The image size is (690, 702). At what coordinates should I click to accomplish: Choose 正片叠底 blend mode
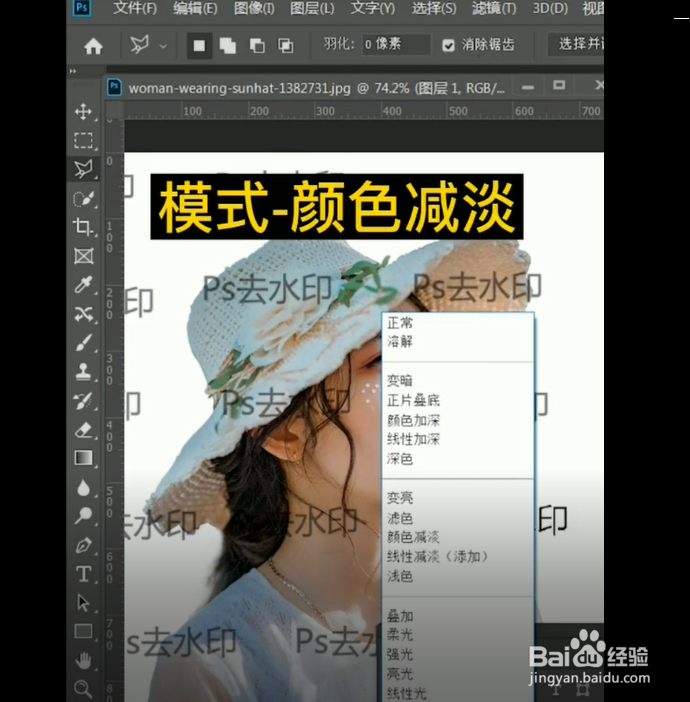pyautogui.click(x=413, y=400)
